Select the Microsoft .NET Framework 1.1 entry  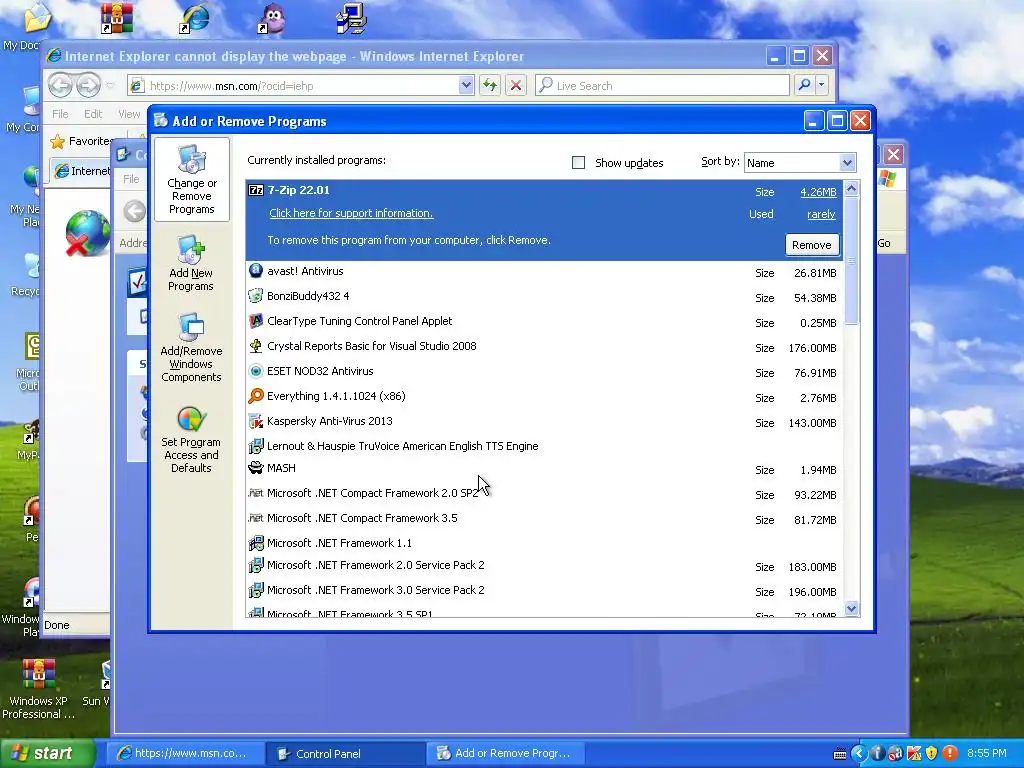tap(545, 543)
